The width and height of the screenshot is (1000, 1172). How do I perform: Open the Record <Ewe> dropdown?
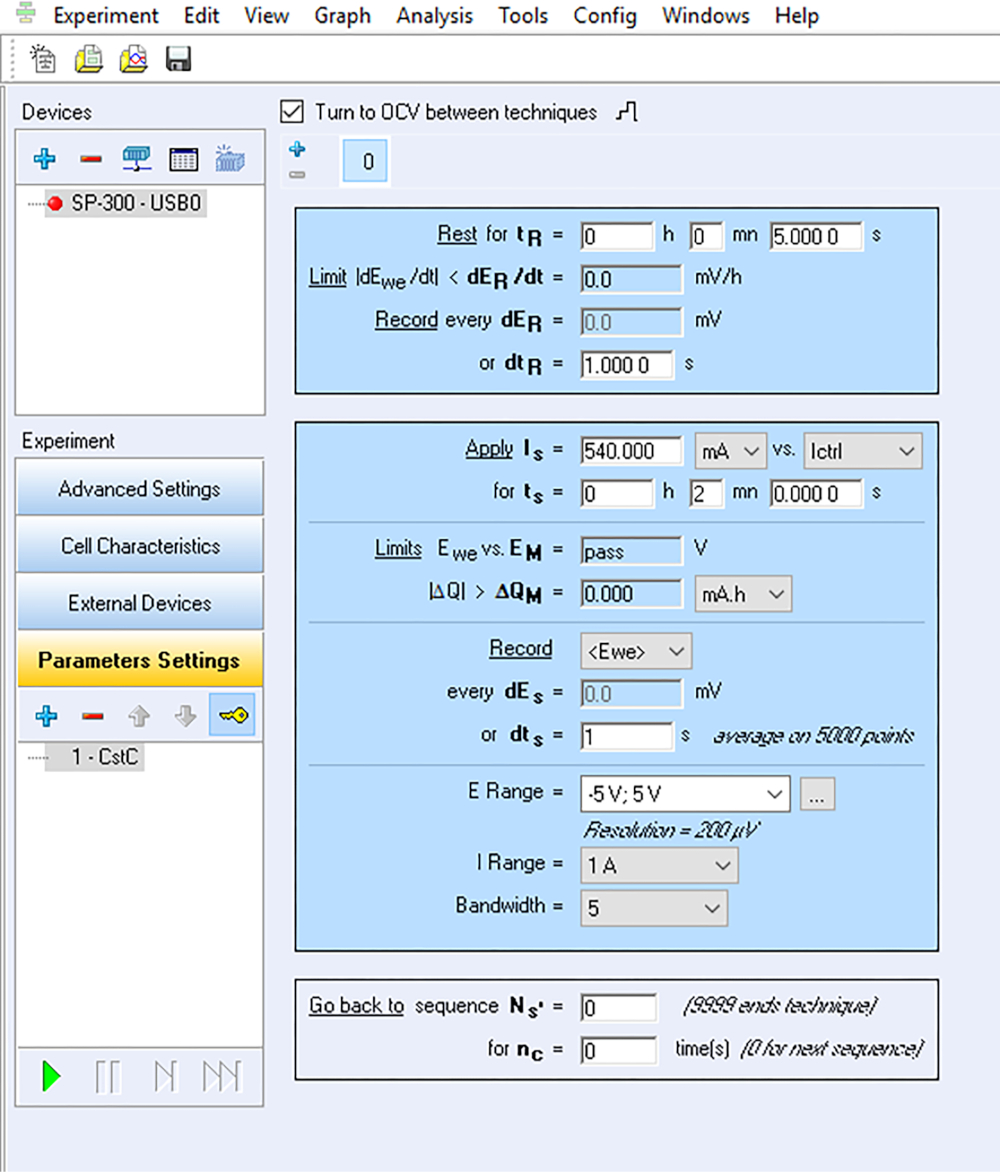point(636,651)
